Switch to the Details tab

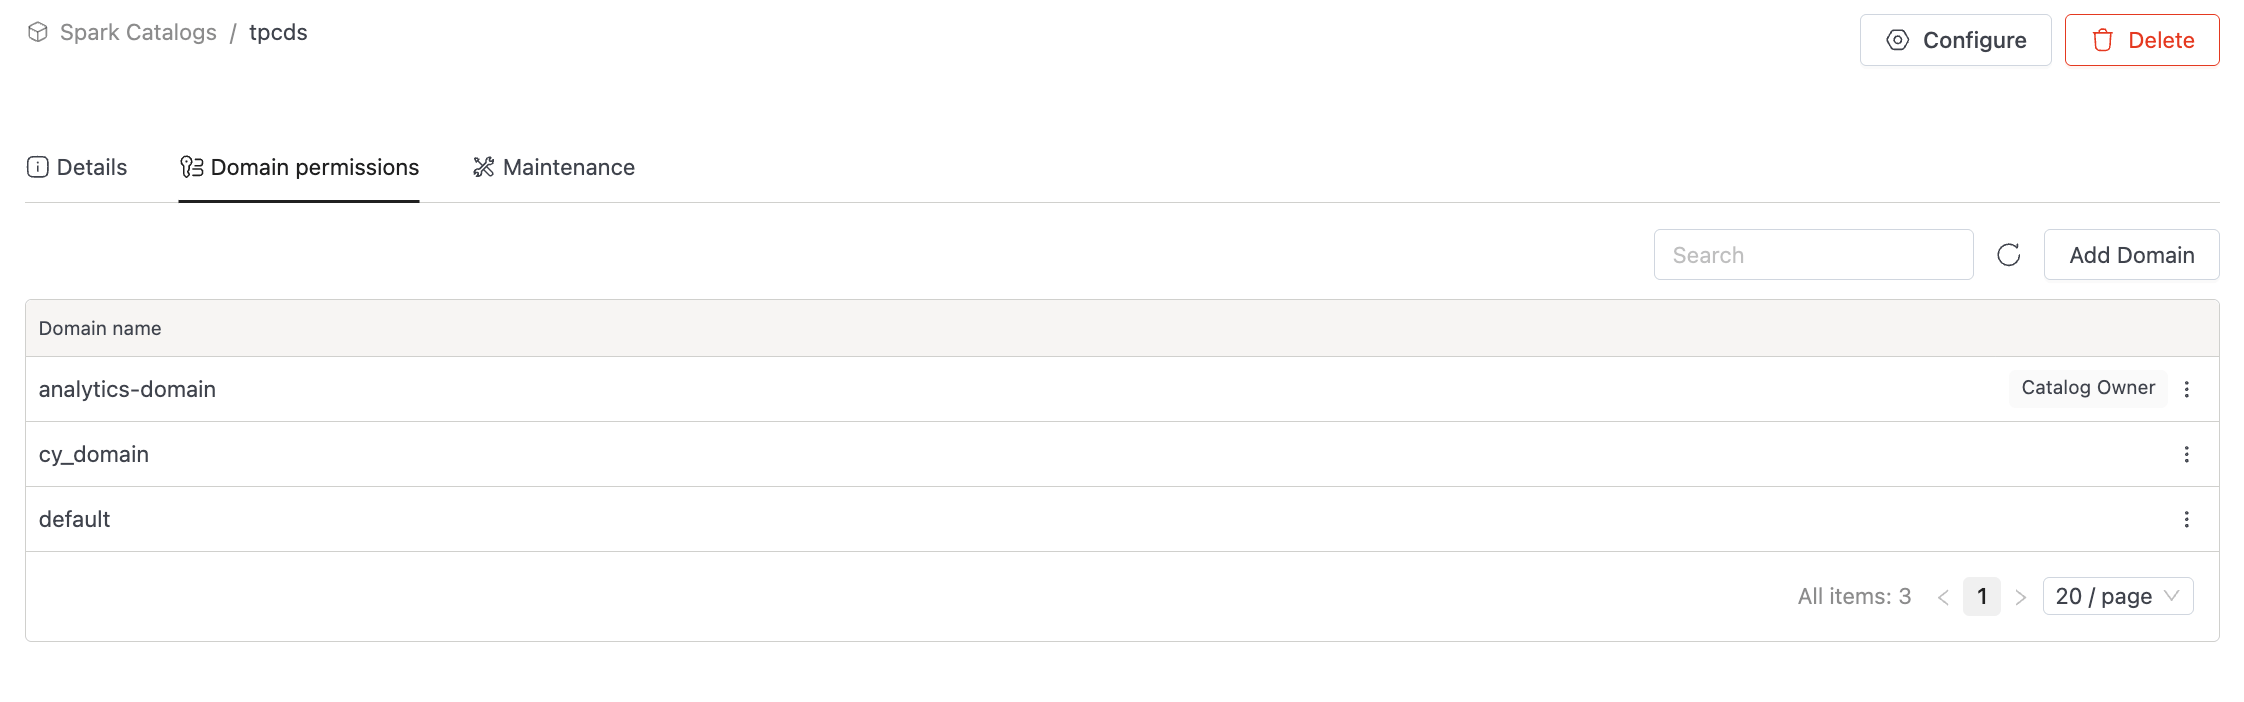click(90, 167)
